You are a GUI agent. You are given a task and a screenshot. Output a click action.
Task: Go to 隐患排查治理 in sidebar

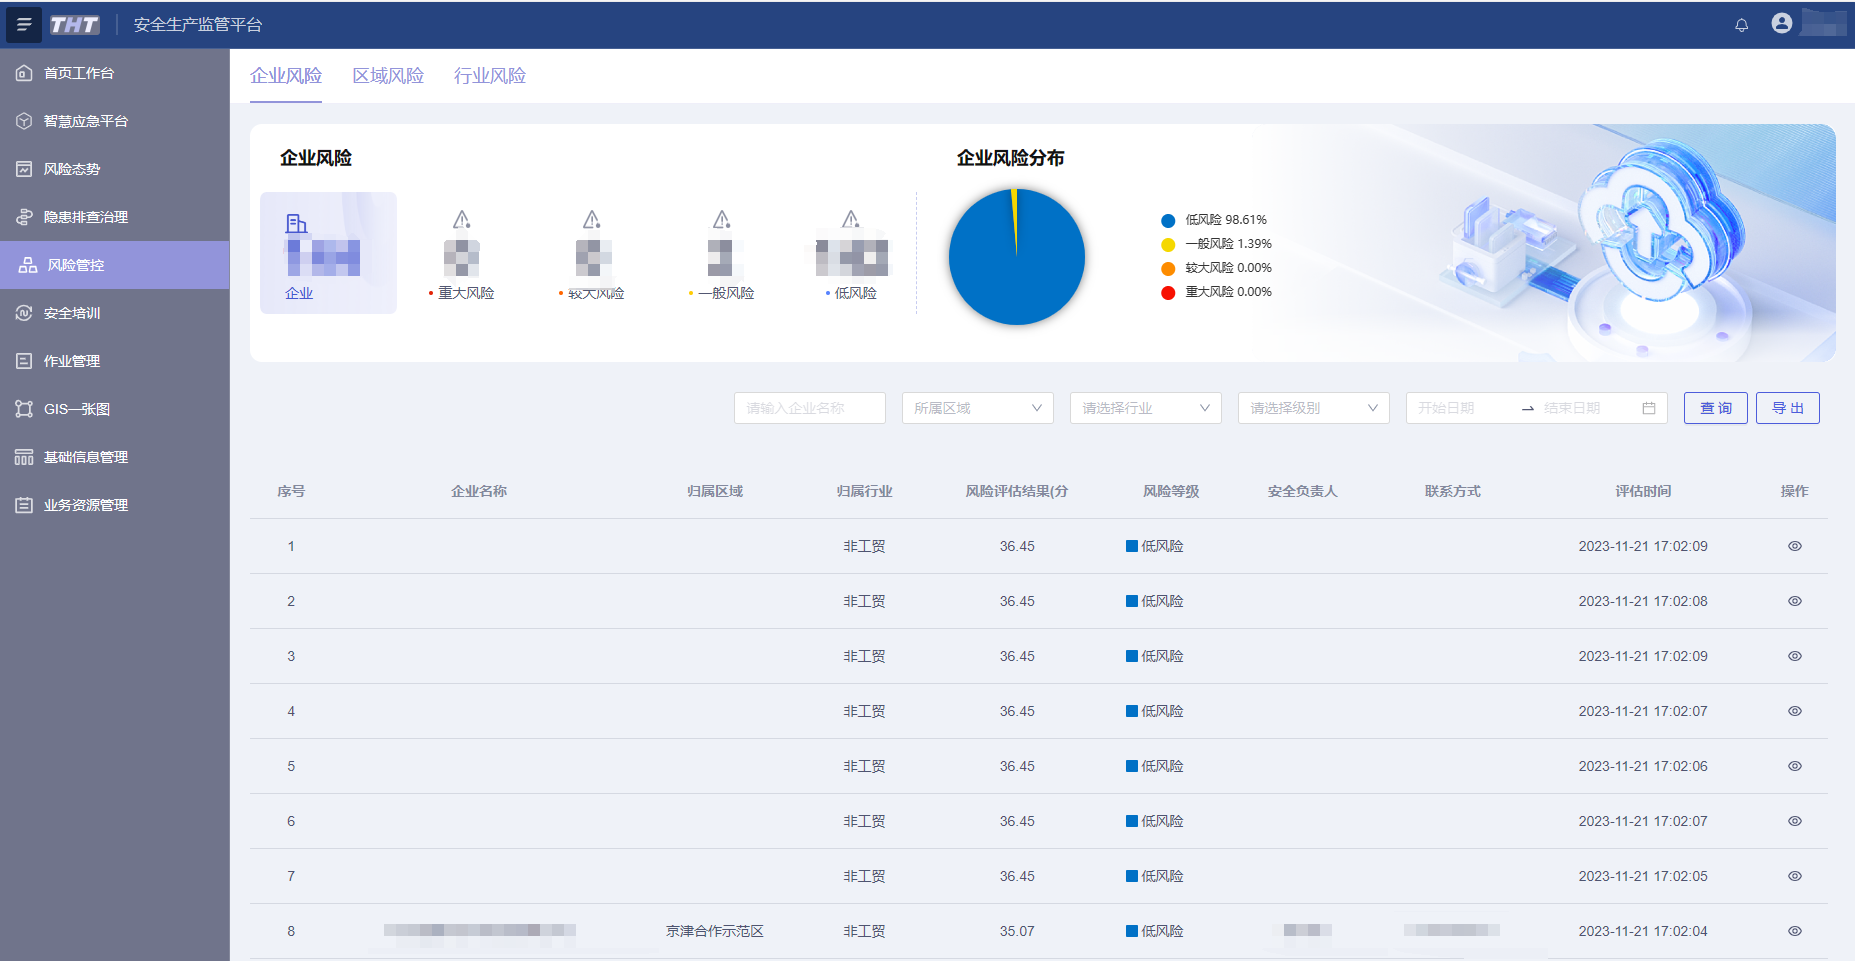[86, 217]
